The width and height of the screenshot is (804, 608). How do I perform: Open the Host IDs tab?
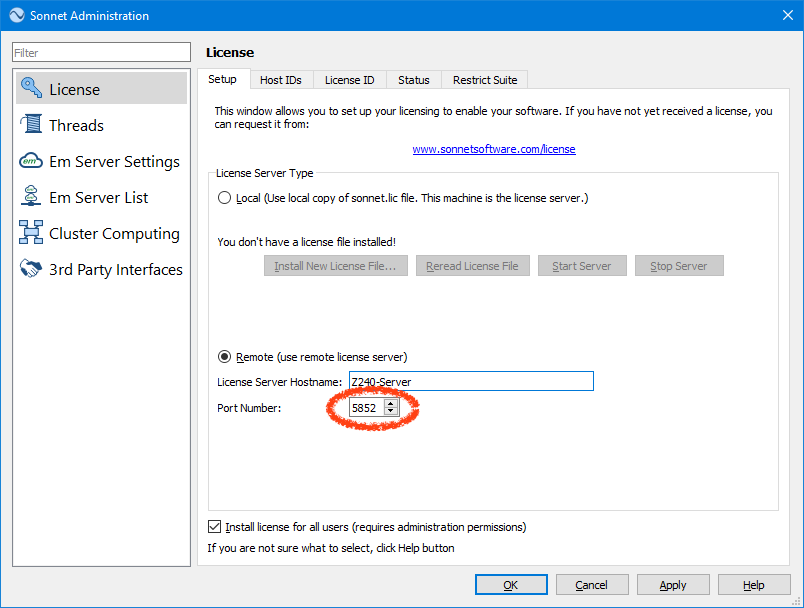pos(281,80)
